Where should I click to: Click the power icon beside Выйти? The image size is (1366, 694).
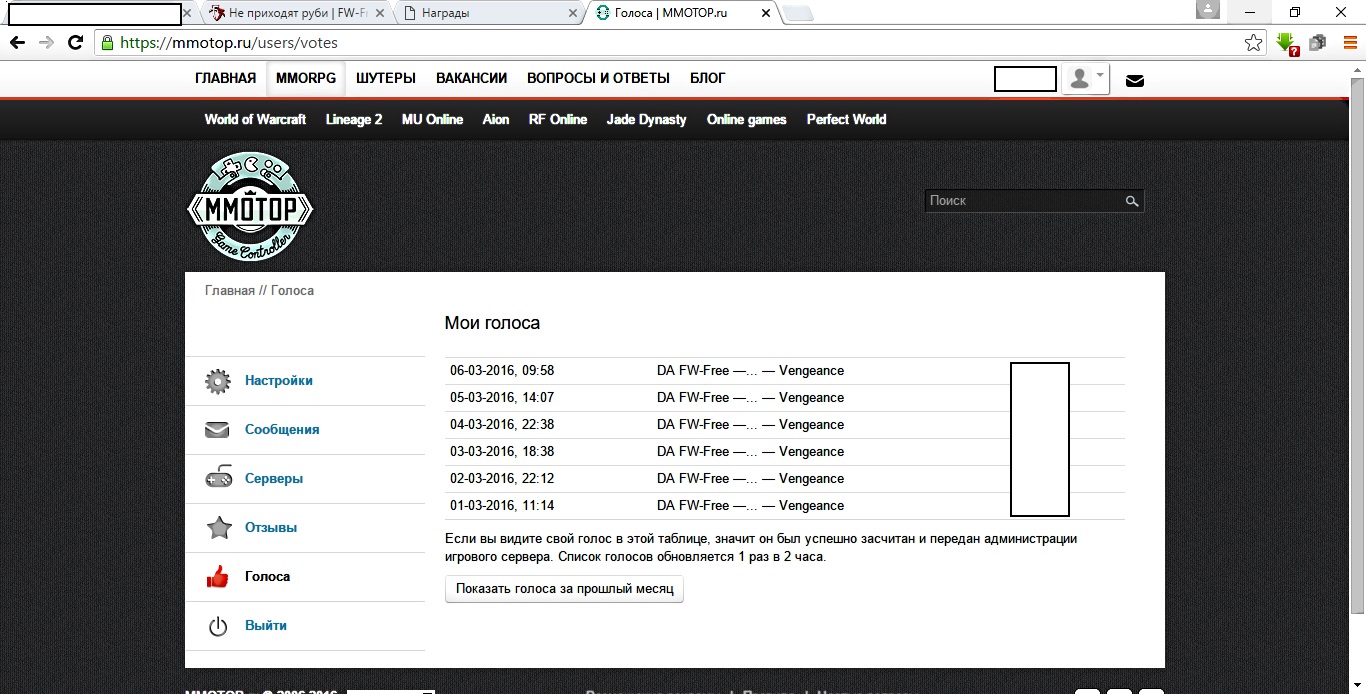tap(218, 626)
